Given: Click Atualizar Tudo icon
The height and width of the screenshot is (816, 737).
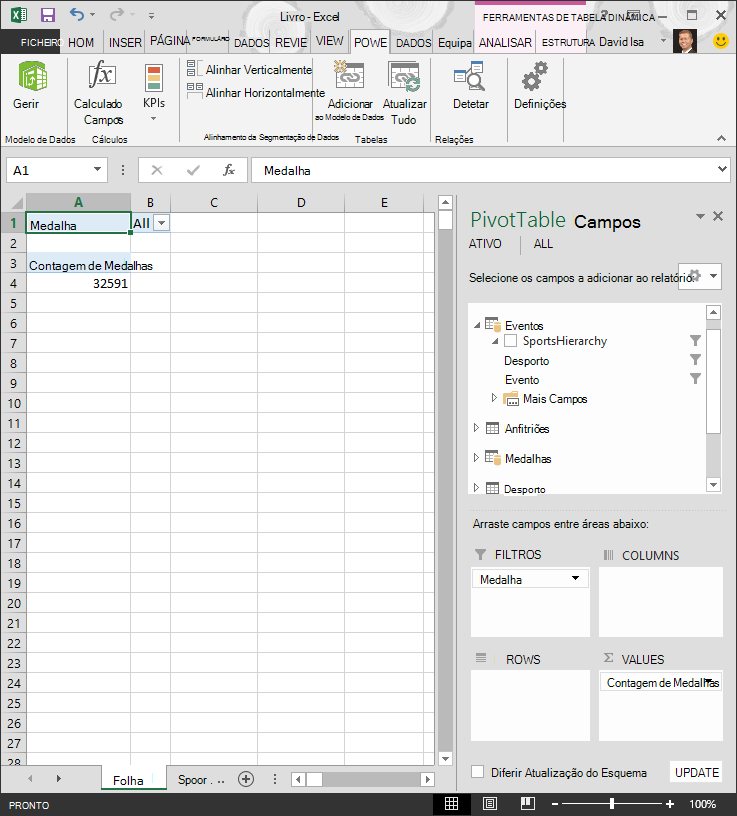Looking at the screenshot, I should coord(404,76).
